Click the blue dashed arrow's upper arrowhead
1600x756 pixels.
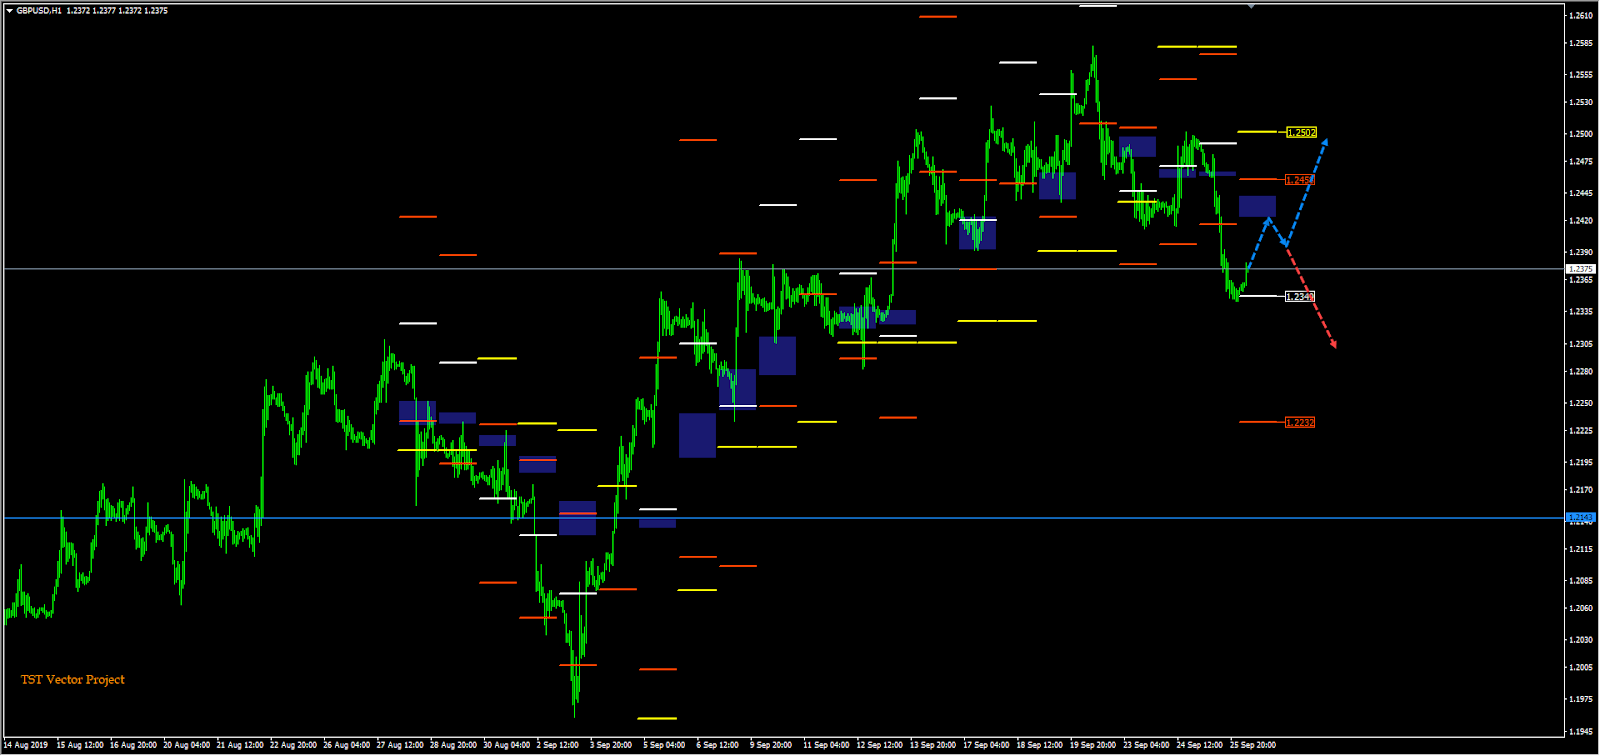1324,143
